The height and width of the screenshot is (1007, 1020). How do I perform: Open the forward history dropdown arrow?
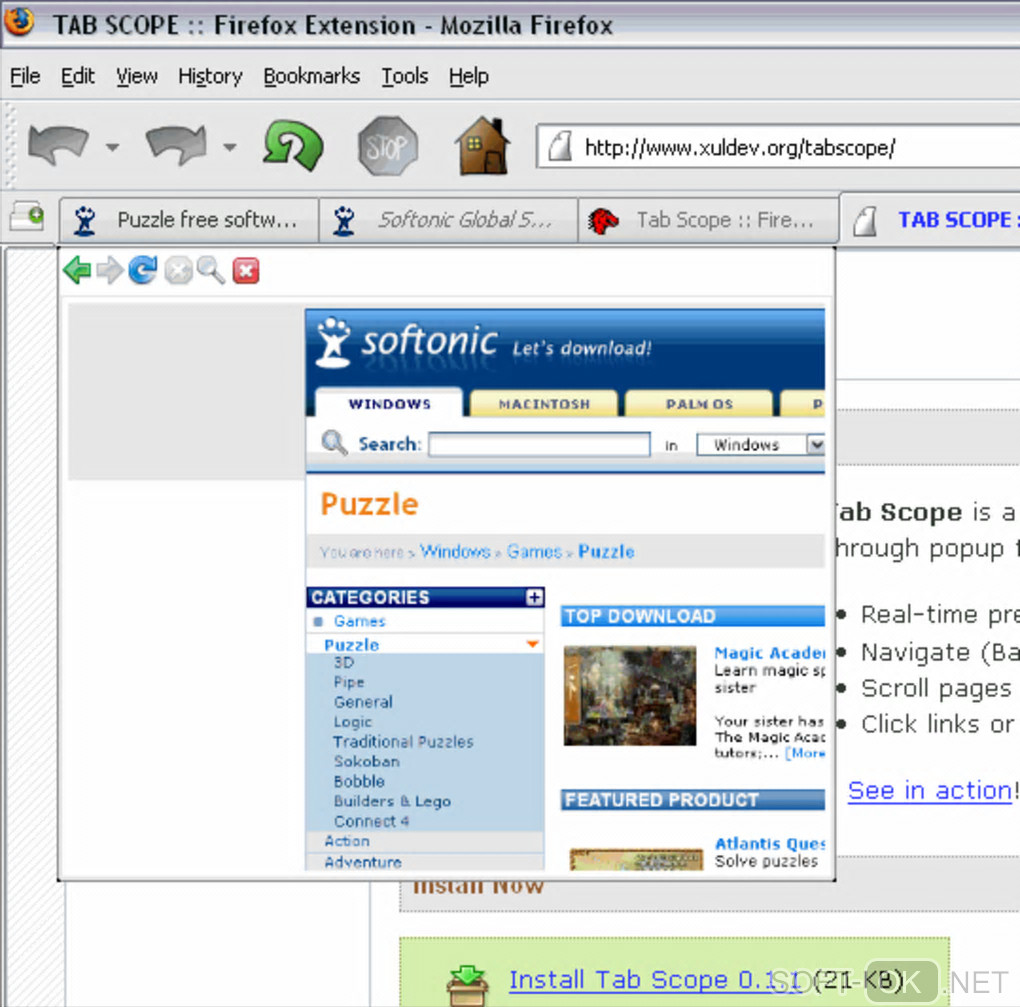pyautogui.click(x=230, y=147)
